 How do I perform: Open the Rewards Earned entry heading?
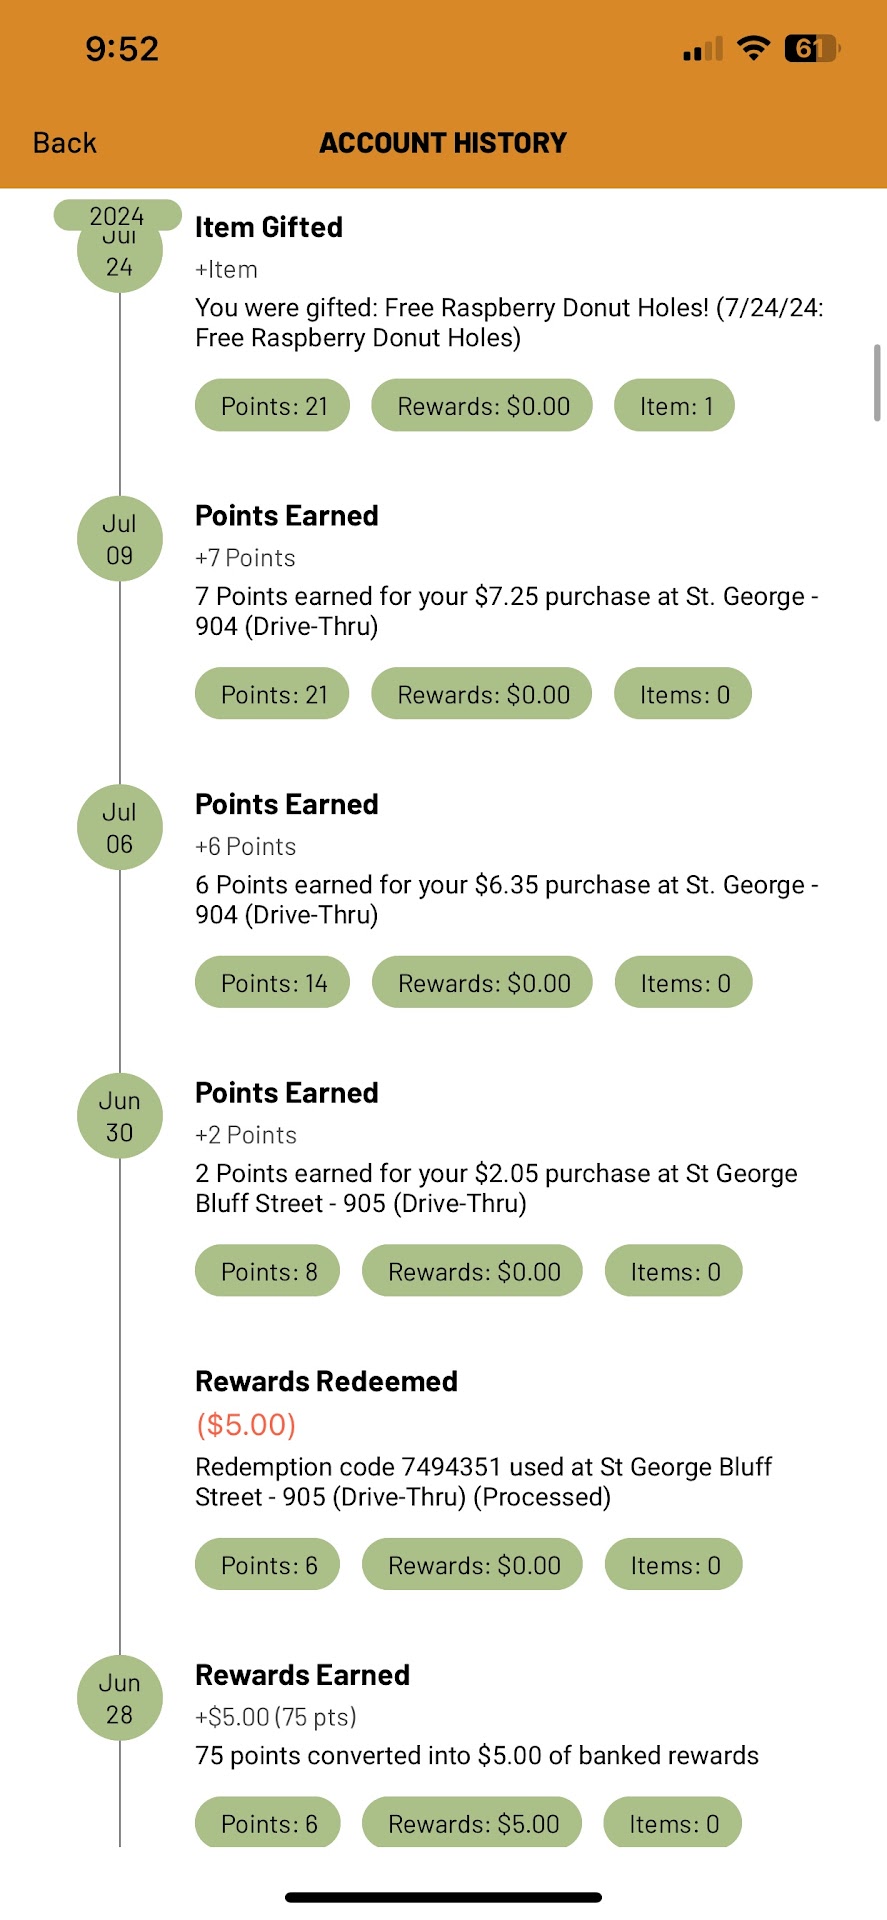coord(302,1675)
